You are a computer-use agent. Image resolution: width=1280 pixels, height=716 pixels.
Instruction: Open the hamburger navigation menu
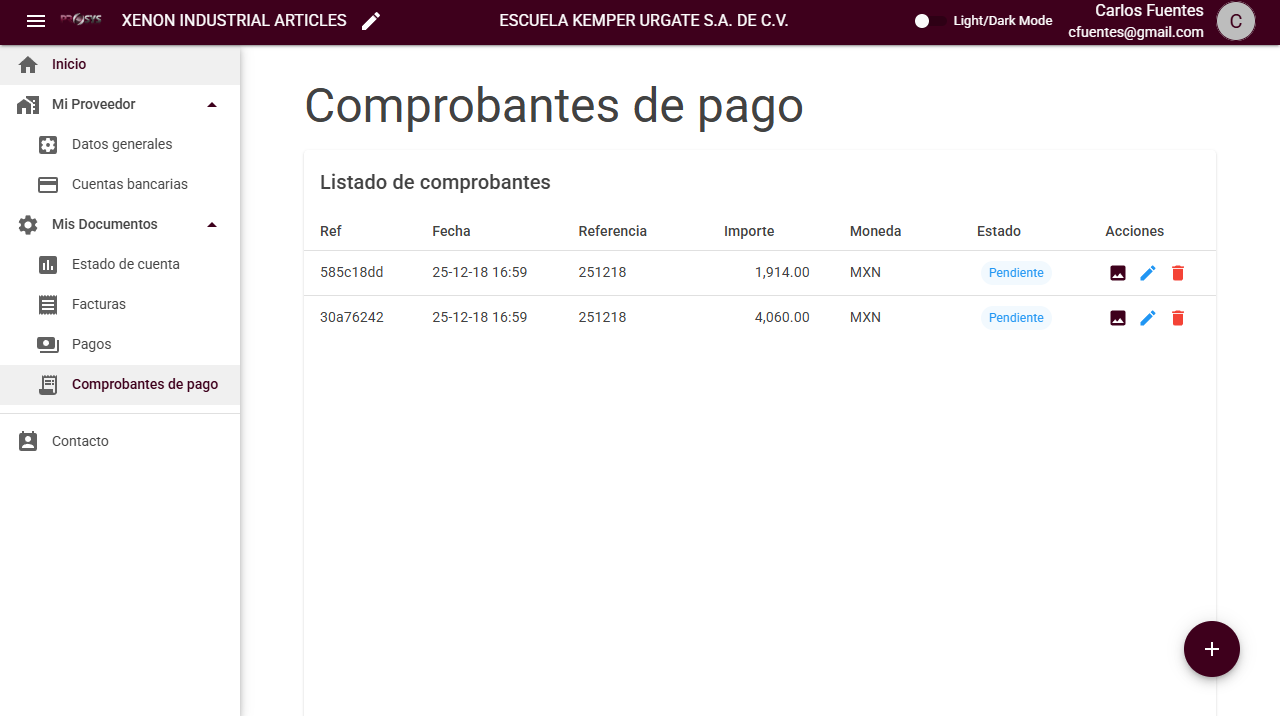point(36,21)
